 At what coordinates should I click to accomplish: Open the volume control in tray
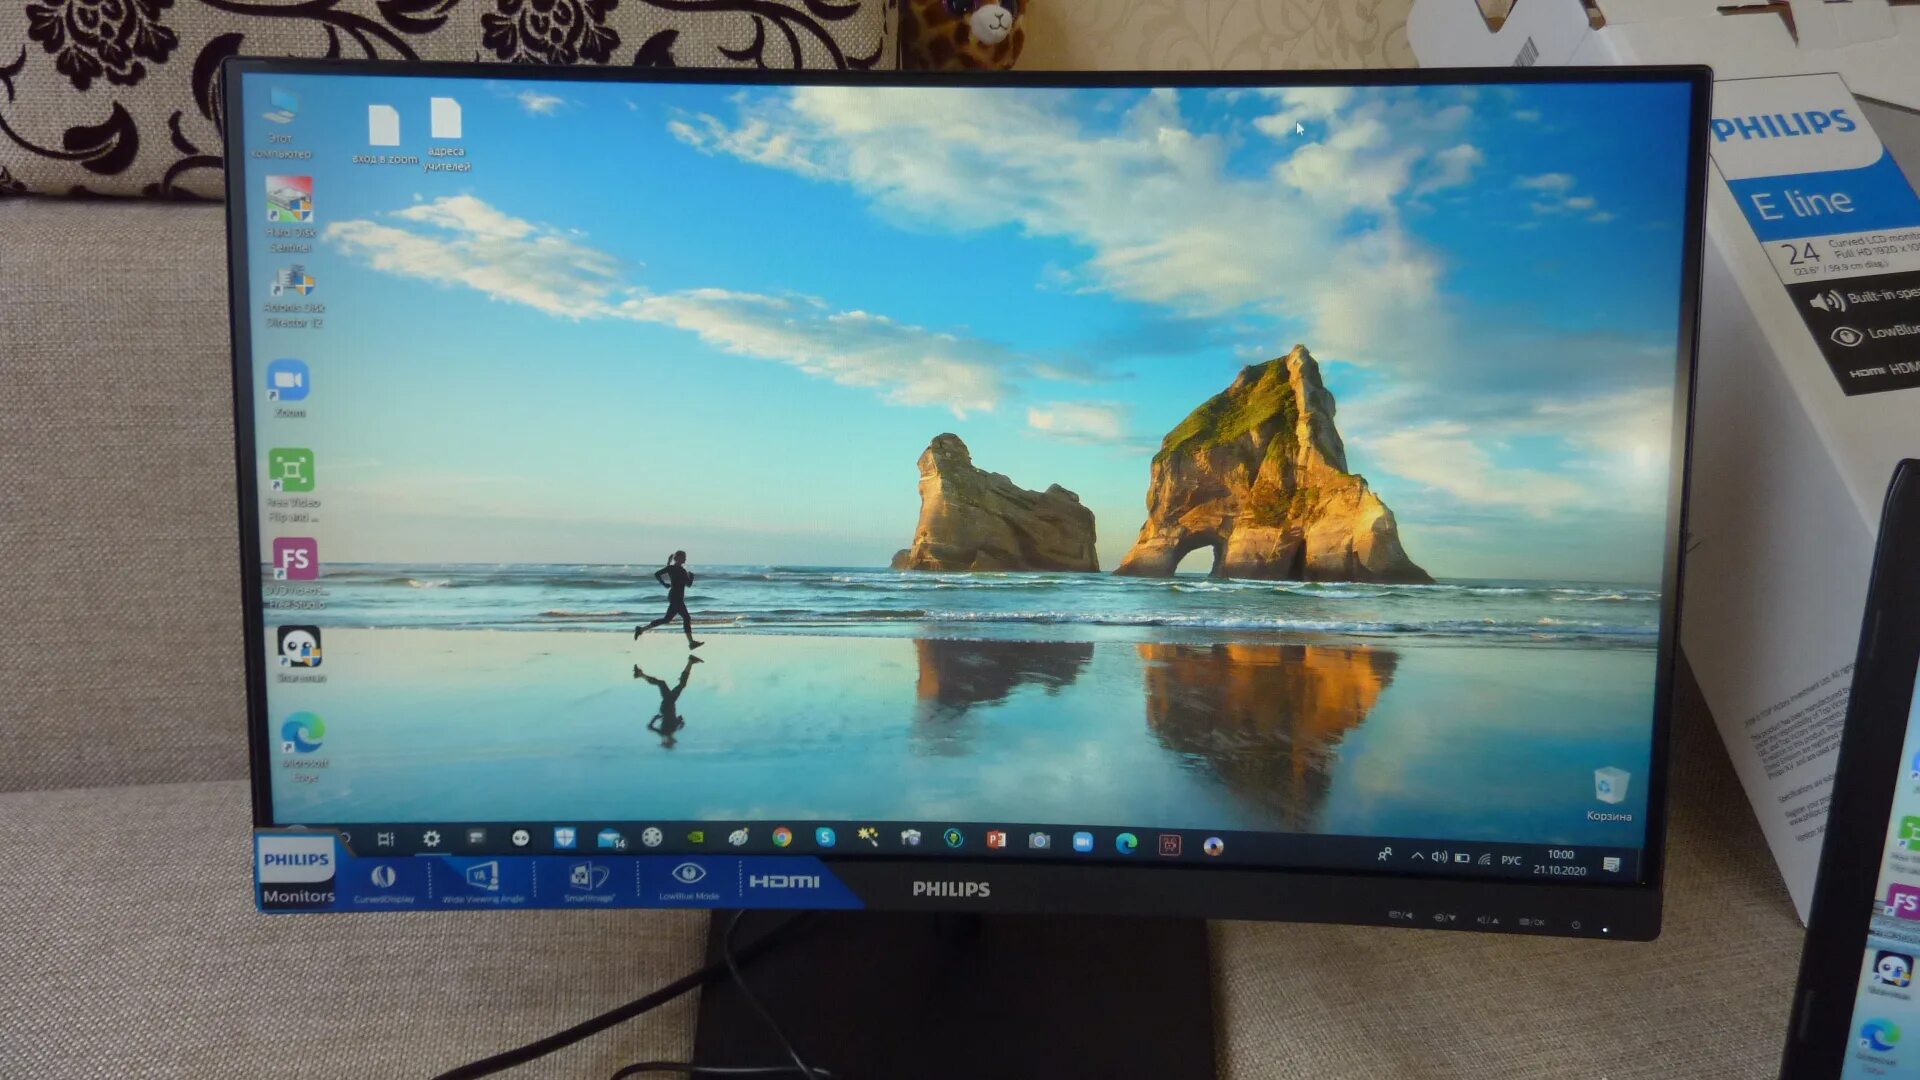pyautogui.click(x=1439, y=857)
